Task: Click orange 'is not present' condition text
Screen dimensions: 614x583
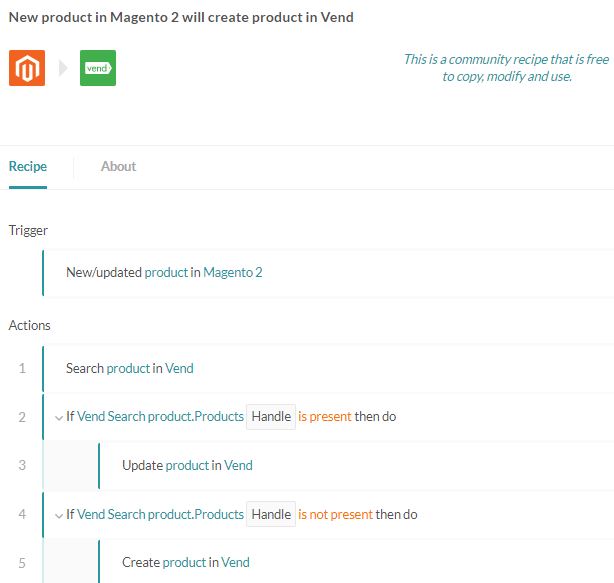Action: click(335, 514)
